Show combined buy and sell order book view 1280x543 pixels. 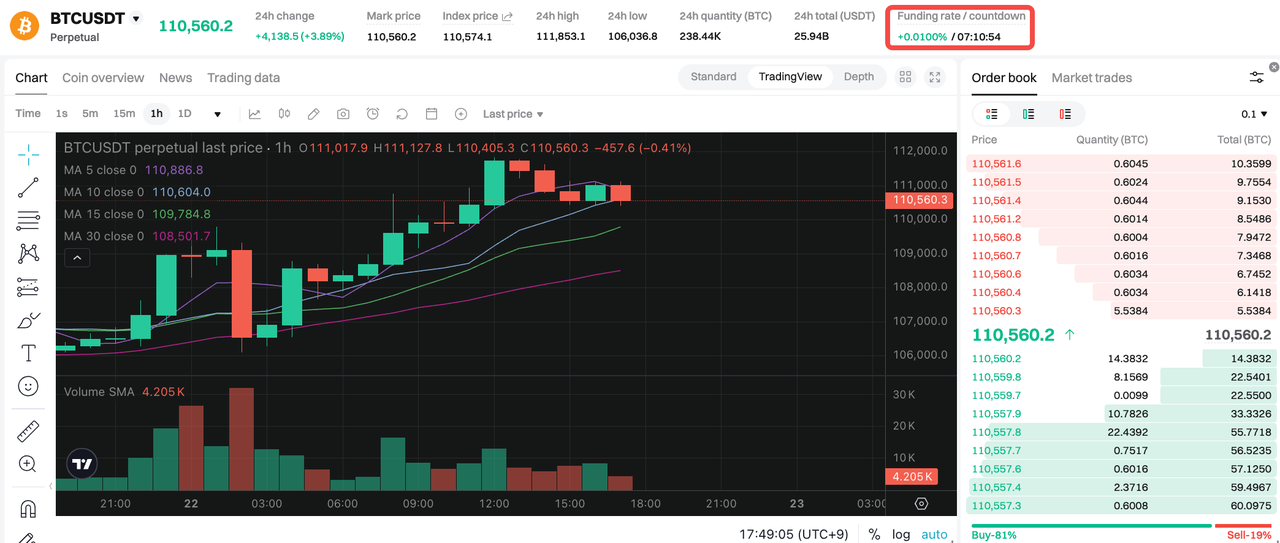tap(991, 114)
